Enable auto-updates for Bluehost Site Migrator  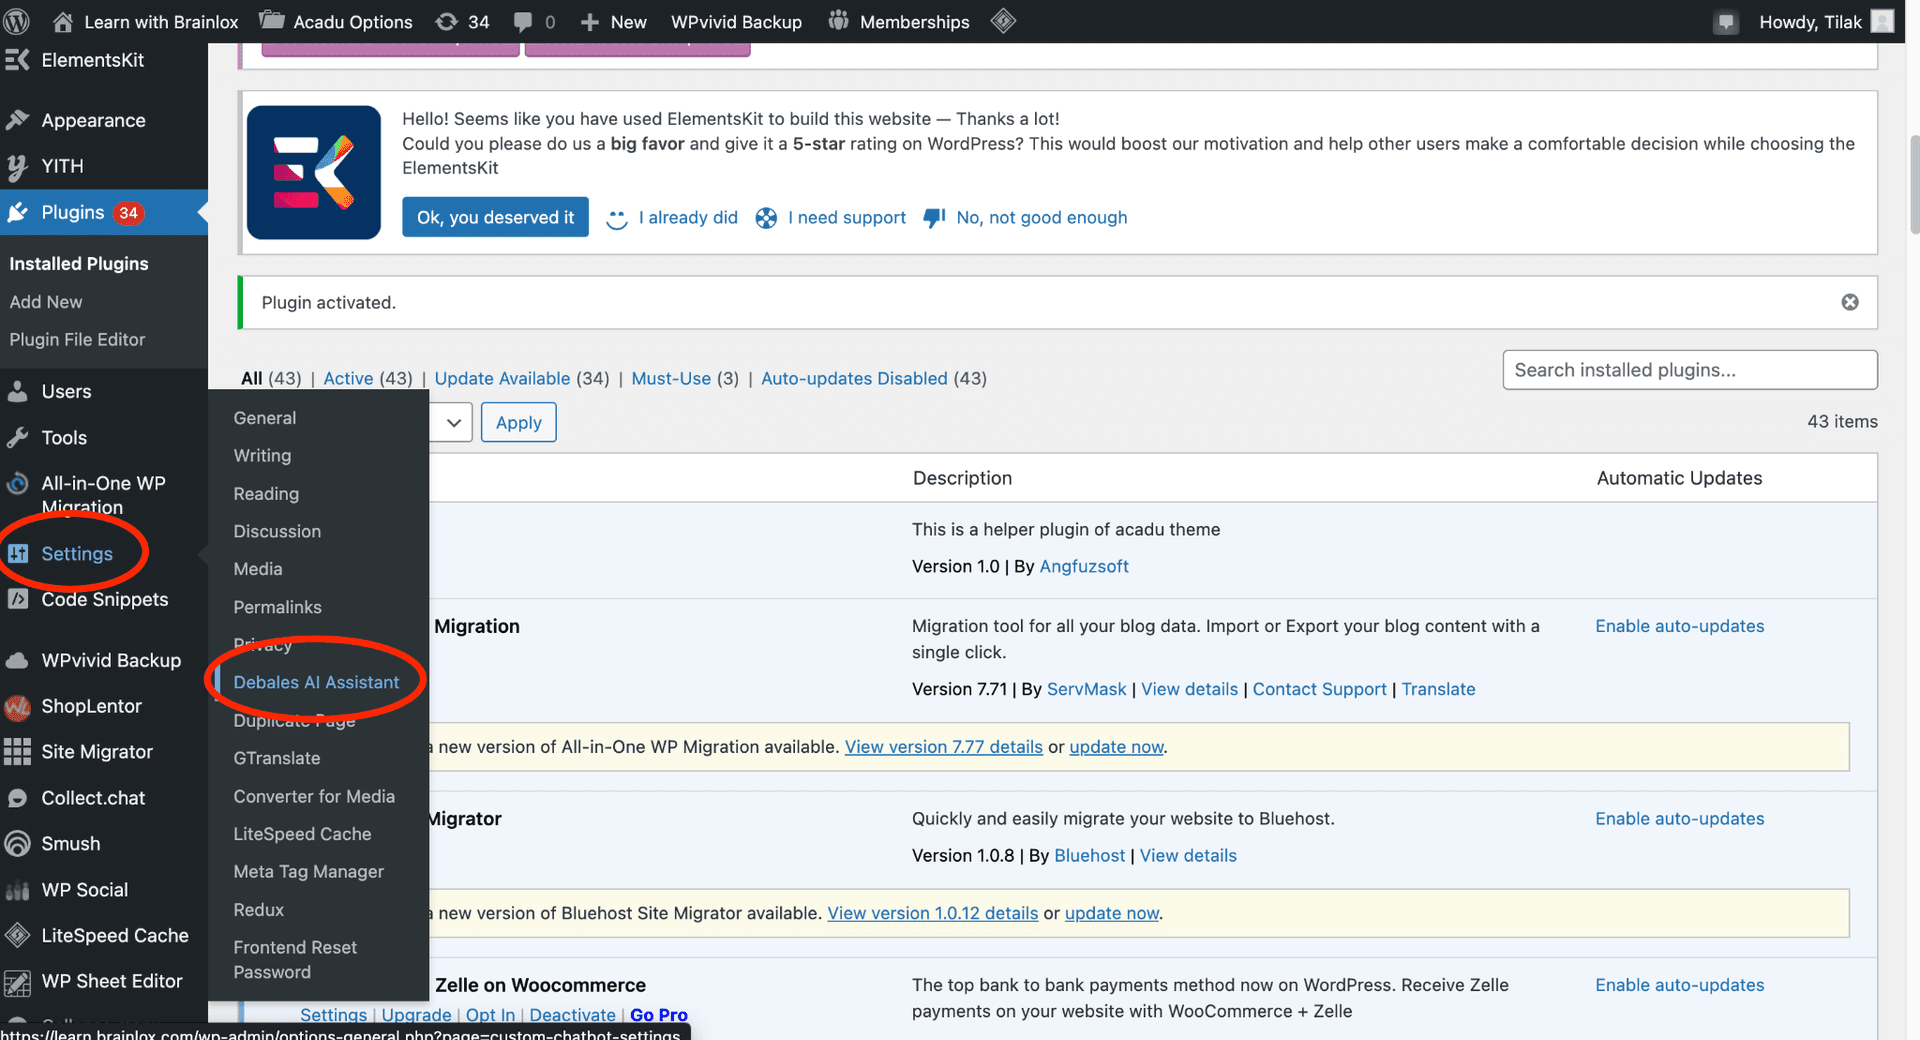tap(1679, 818)
